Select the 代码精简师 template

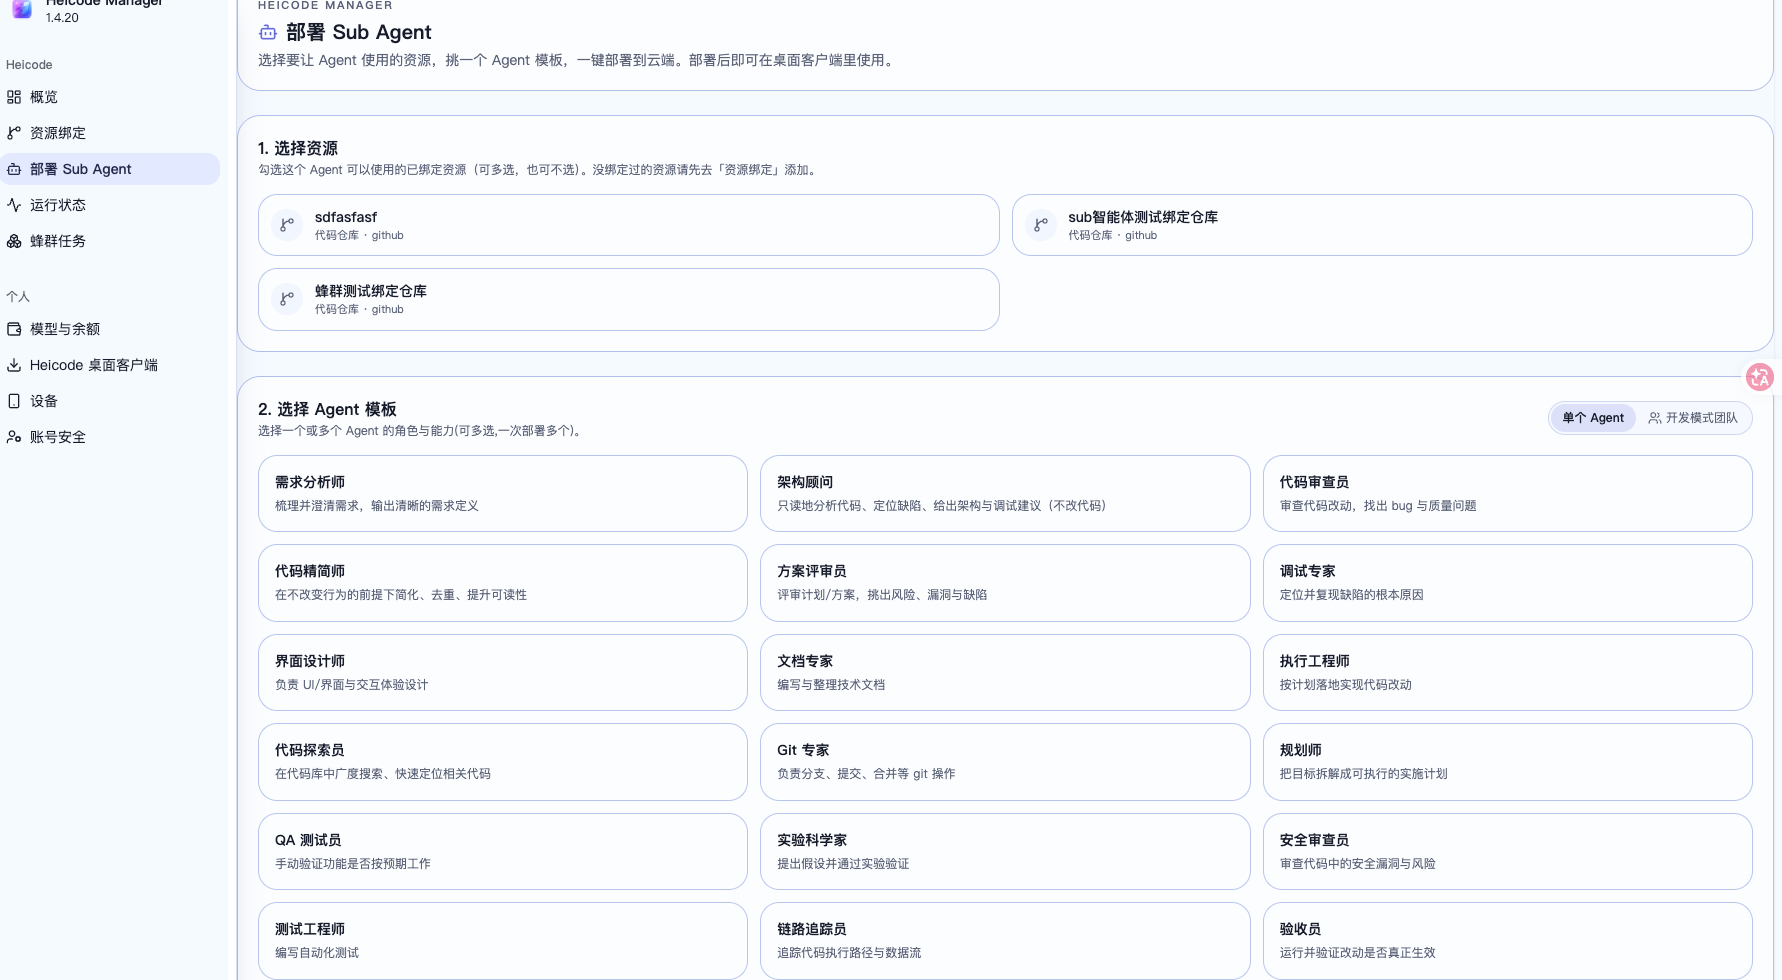(503, 583)
